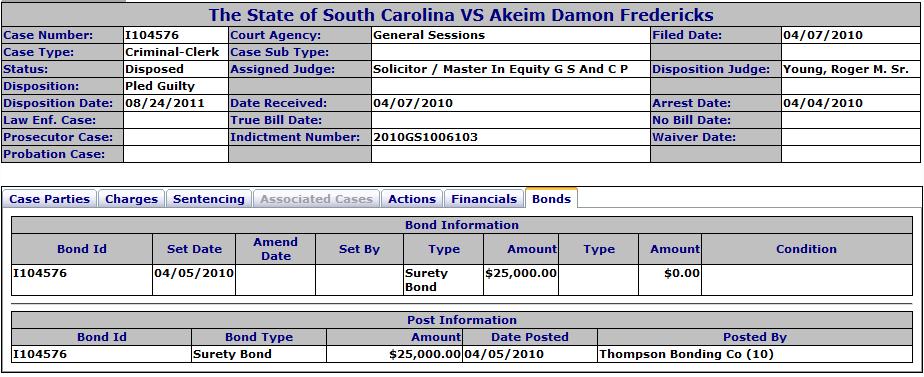Viewport: 924px width, 377px height.
Task: Open the Financials tab
Action: (484, 199)
